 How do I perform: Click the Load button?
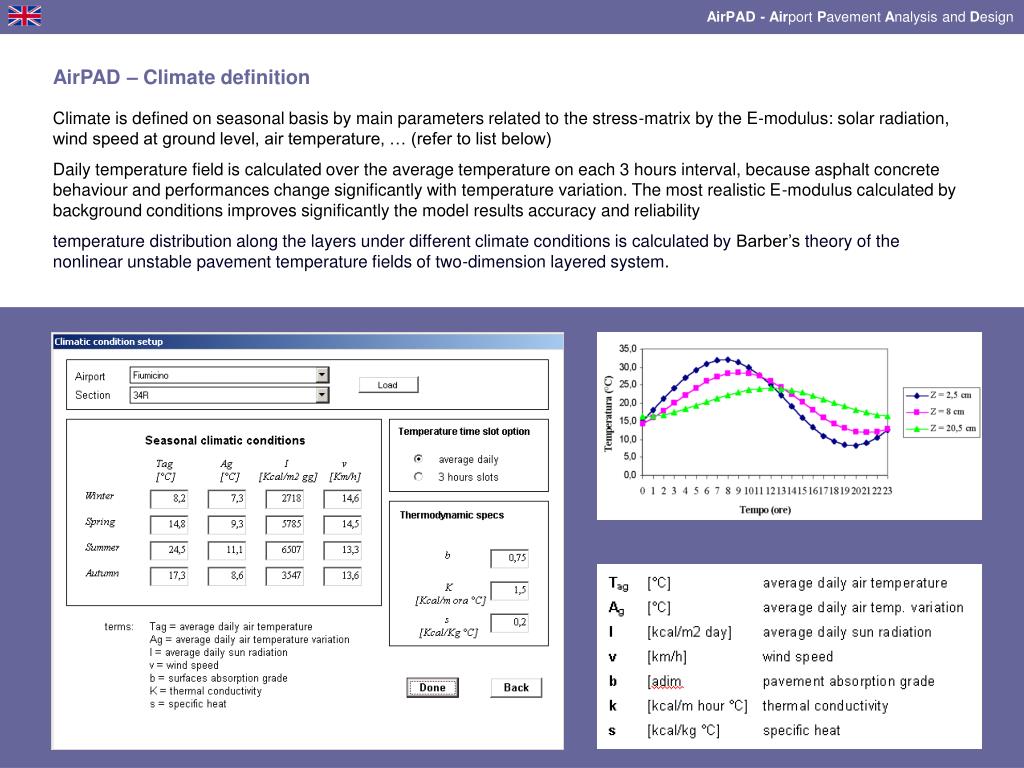(x=388, y=385)
